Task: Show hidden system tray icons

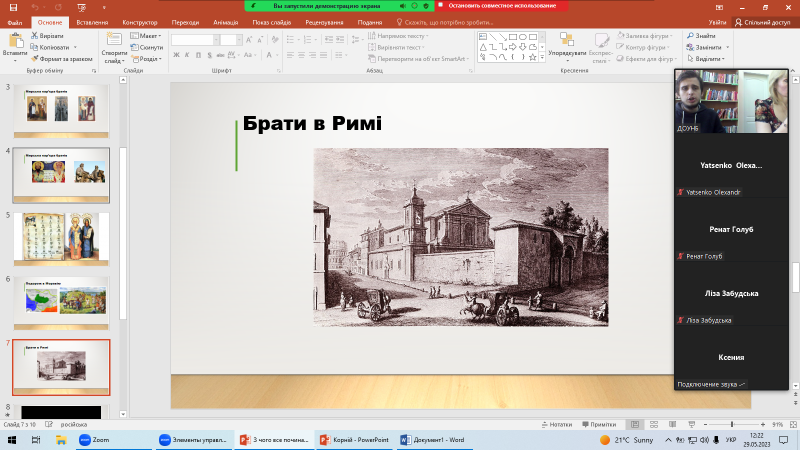Action: click(x=668, y=440)
